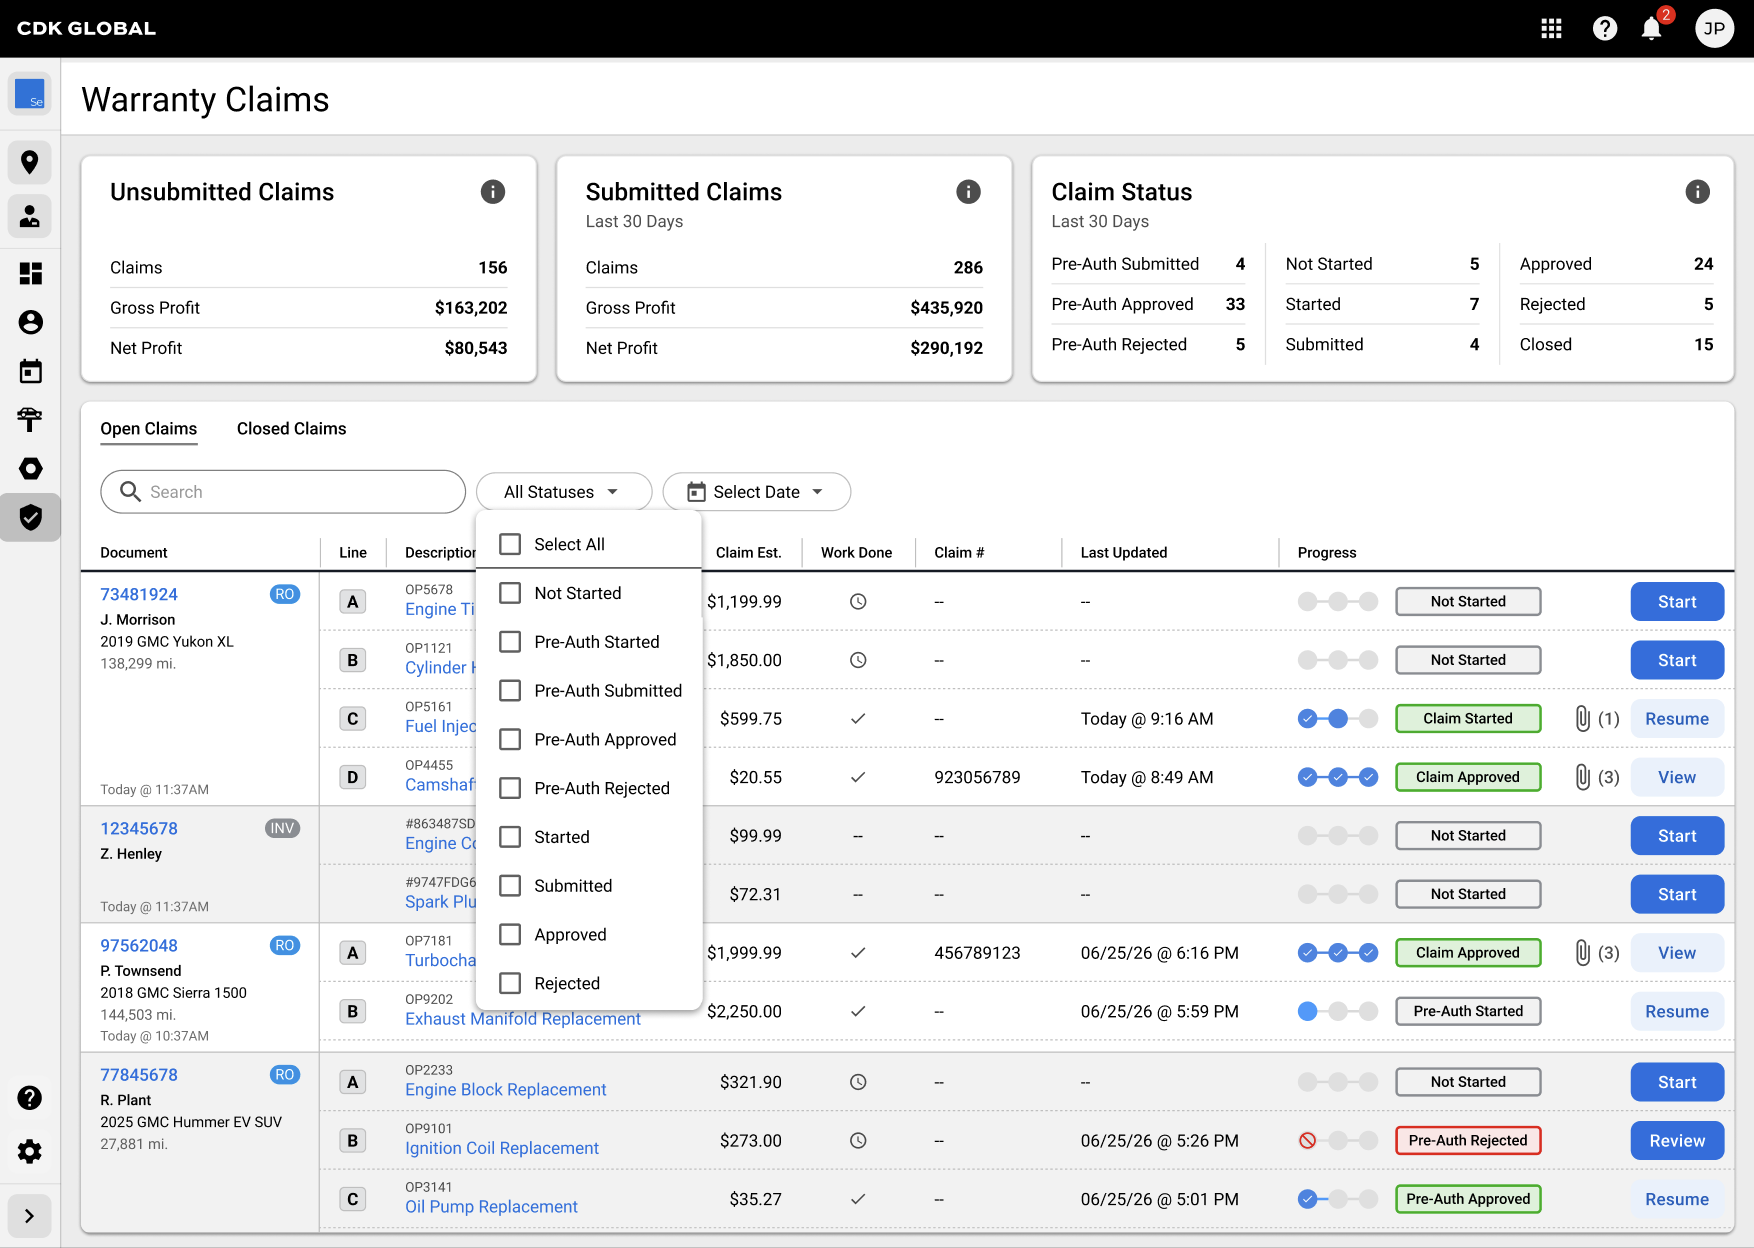This screenshot has width=1754, height=1248.
Task: Open the dashboard tiles sidebar icon
Action: (30, 273)
